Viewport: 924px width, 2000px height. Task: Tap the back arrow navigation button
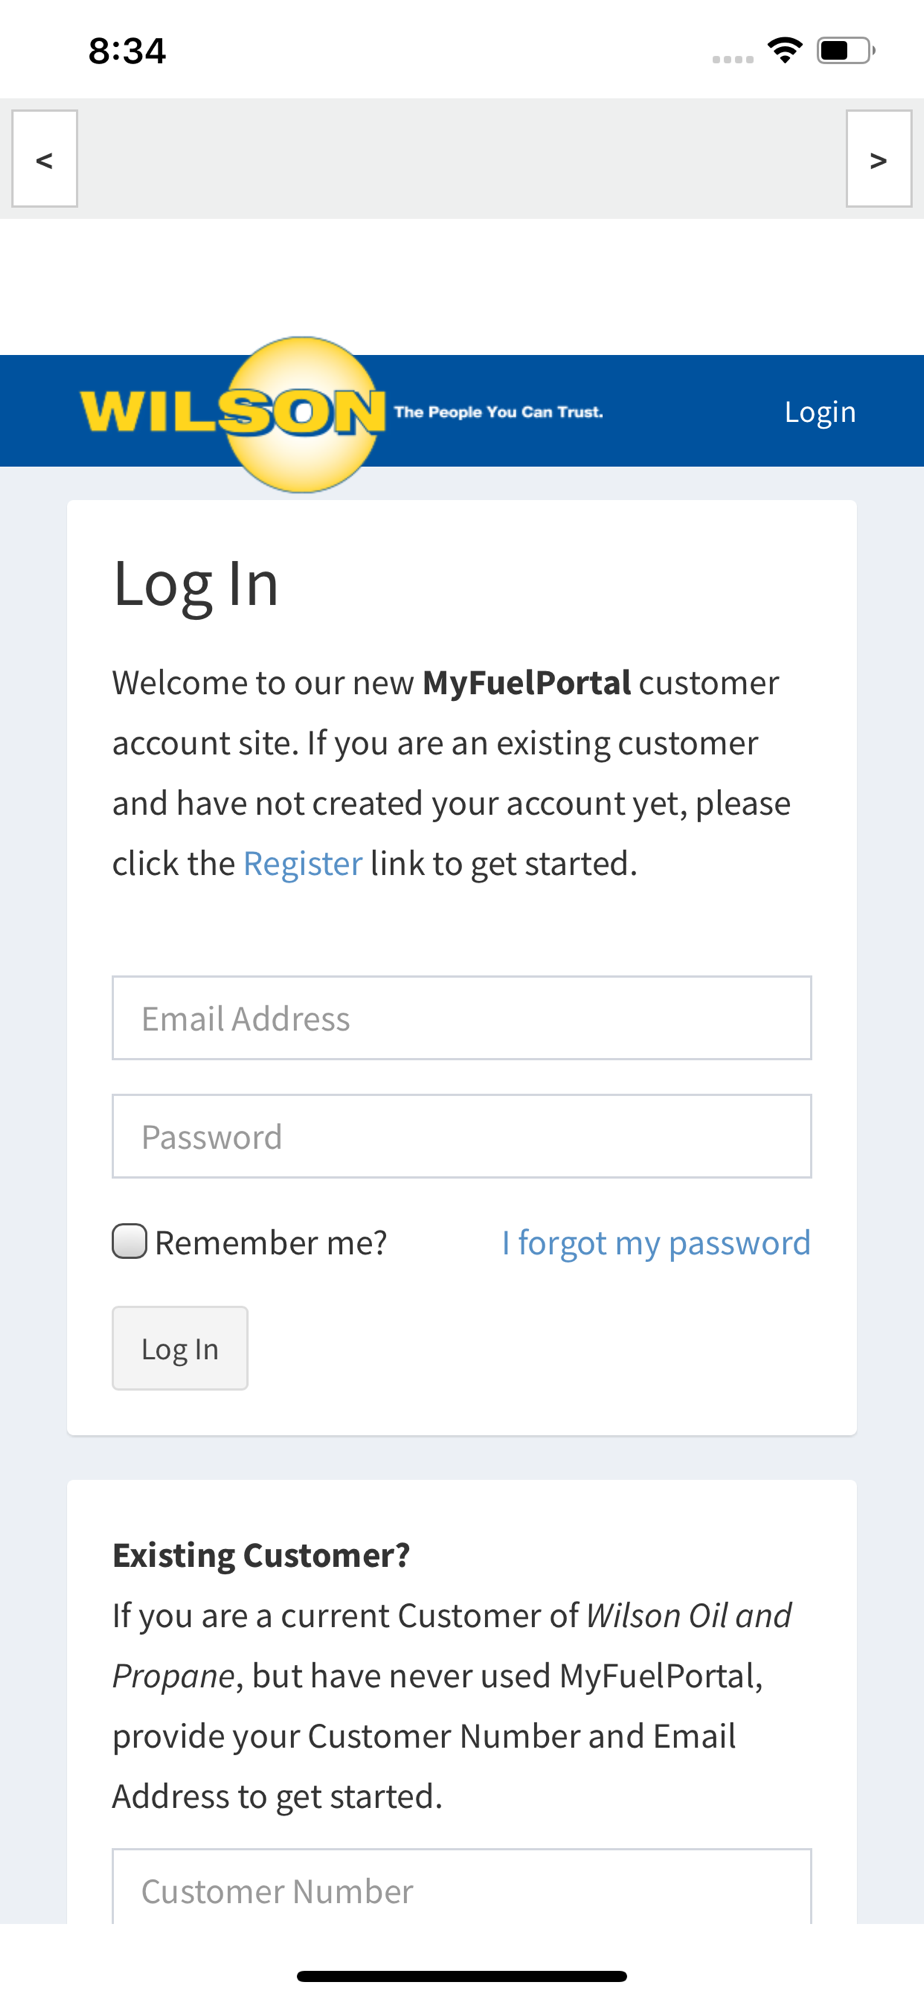tap(45, 159)
